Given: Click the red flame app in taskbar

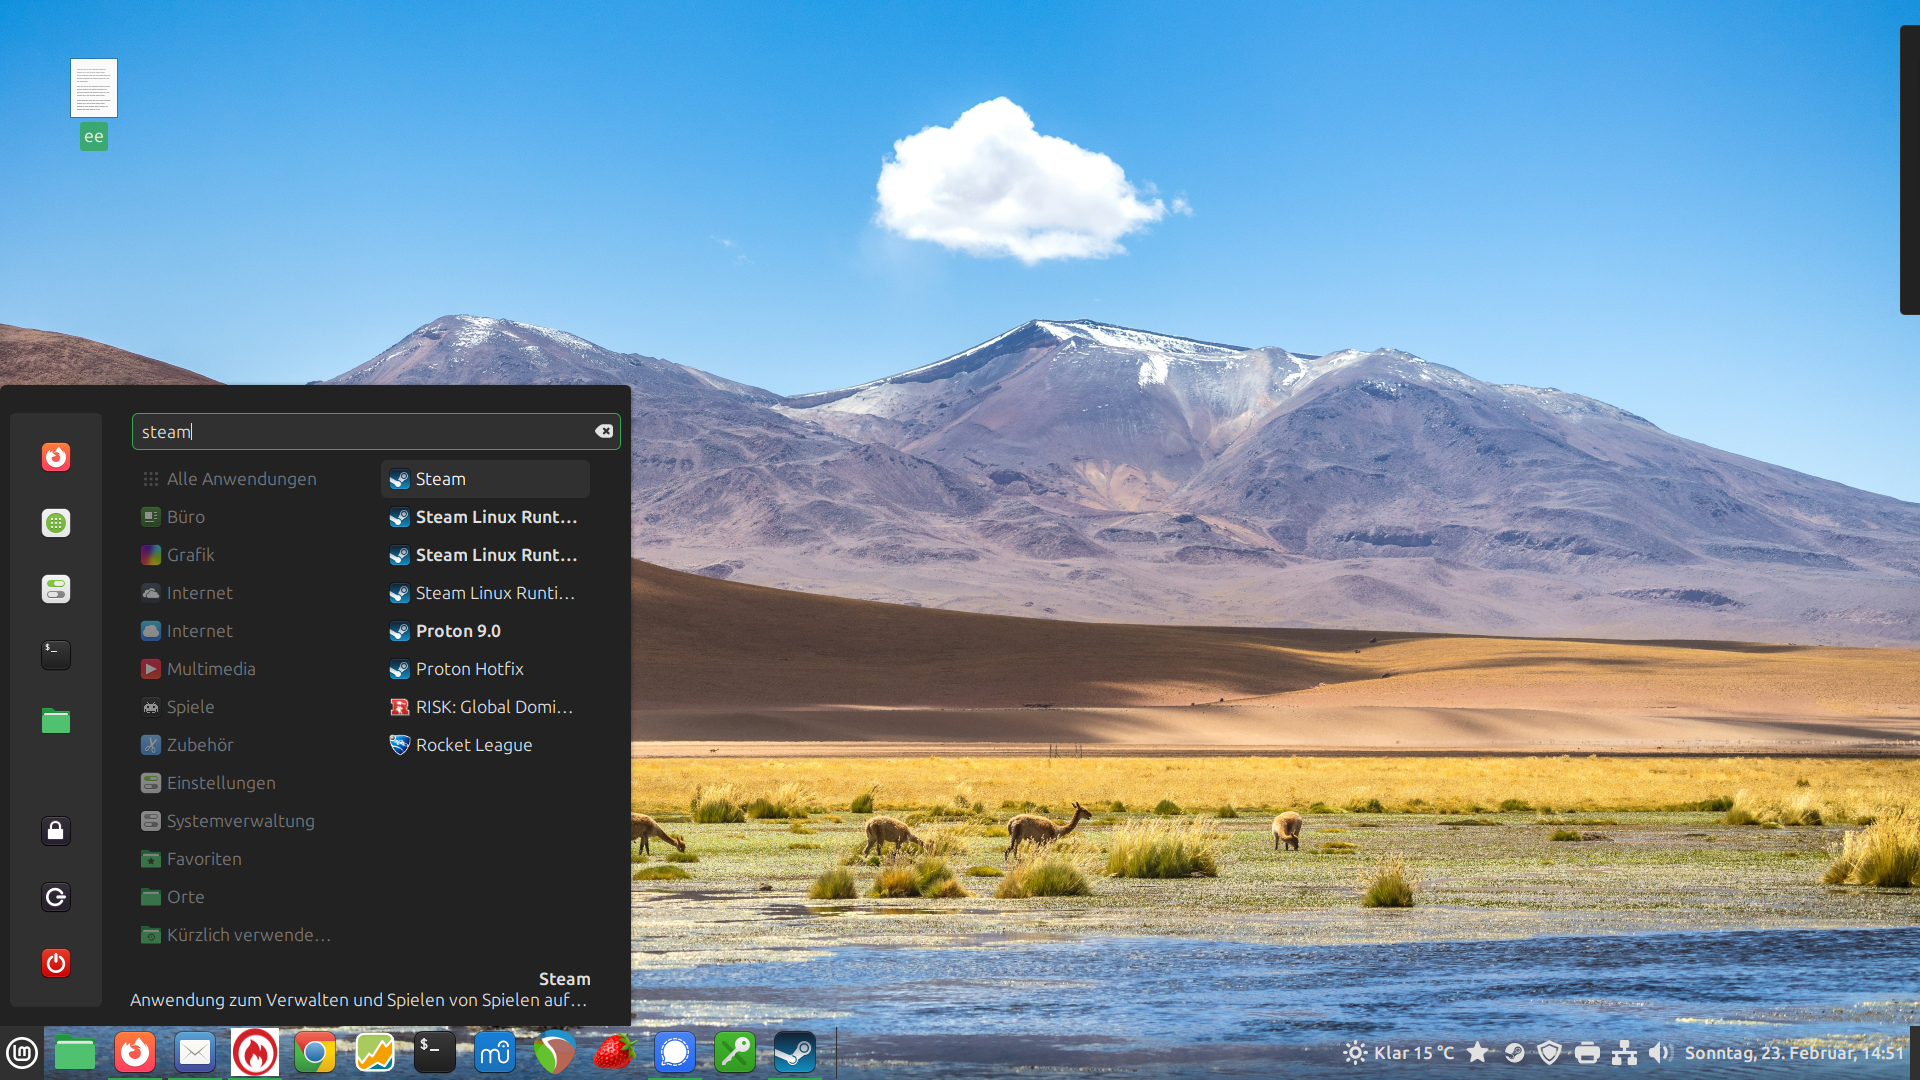Looking at the screenshot, I should (255, 1052).
